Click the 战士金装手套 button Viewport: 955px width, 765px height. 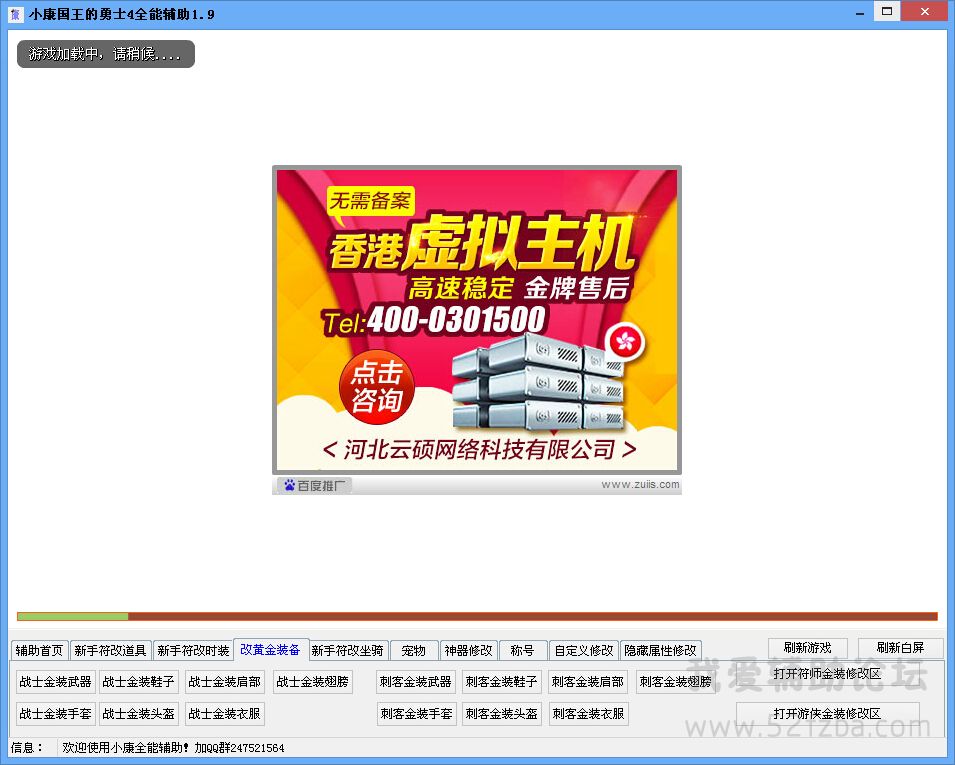click(x=55, y=713)
